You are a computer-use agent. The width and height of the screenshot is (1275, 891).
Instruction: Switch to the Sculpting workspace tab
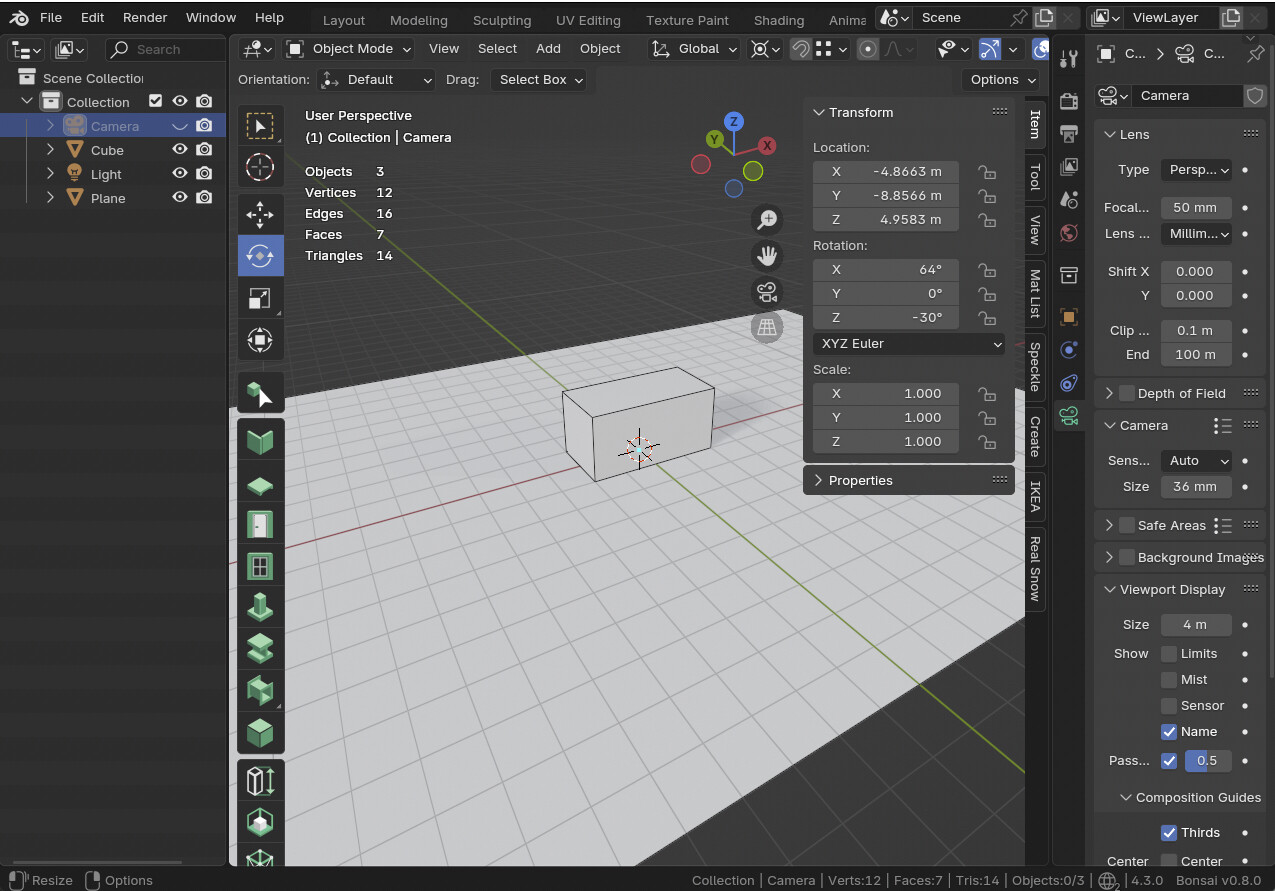click(x=502, y=20)
